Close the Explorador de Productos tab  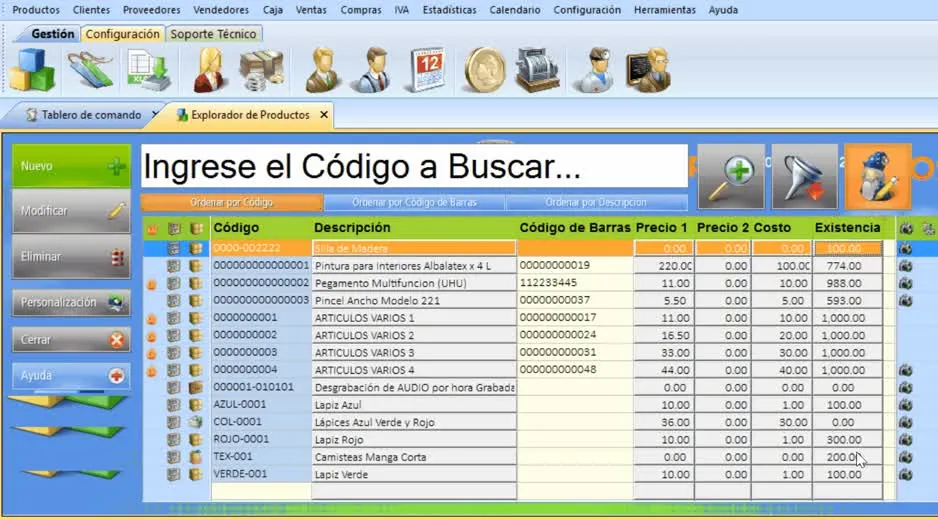pyautogui.click(x=324, y=114)
